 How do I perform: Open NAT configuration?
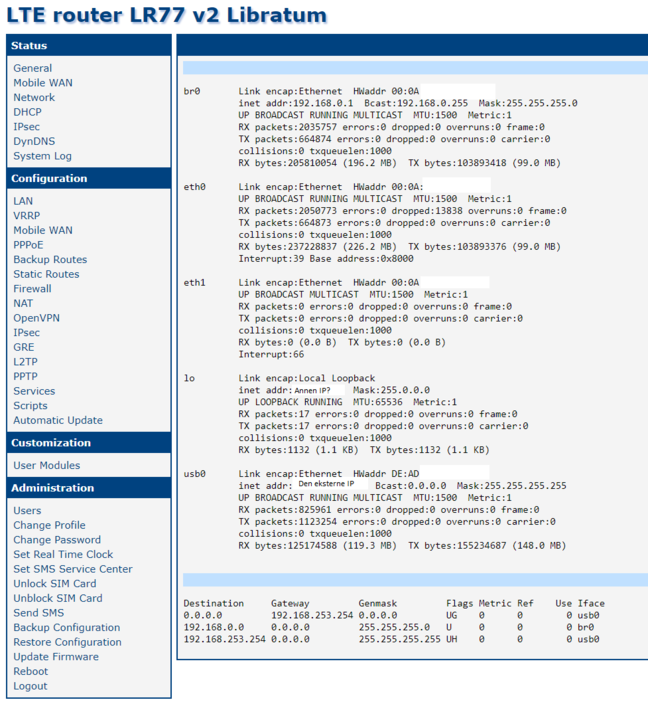(23, 304)
